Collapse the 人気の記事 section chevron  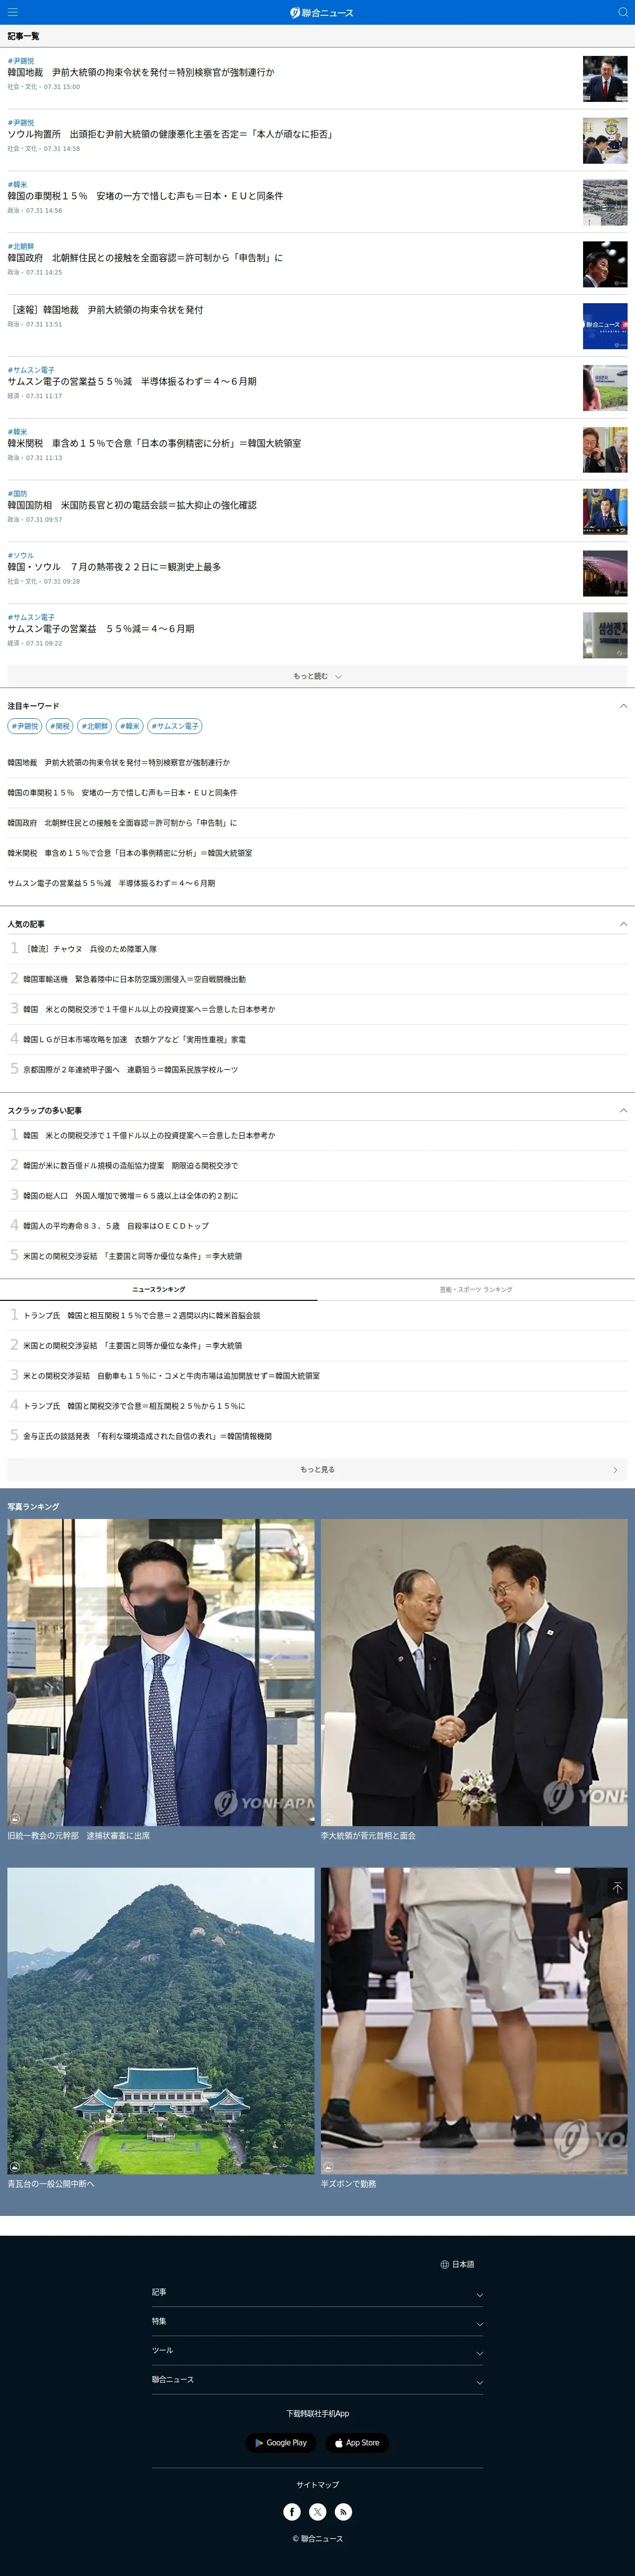pos(623,924)
